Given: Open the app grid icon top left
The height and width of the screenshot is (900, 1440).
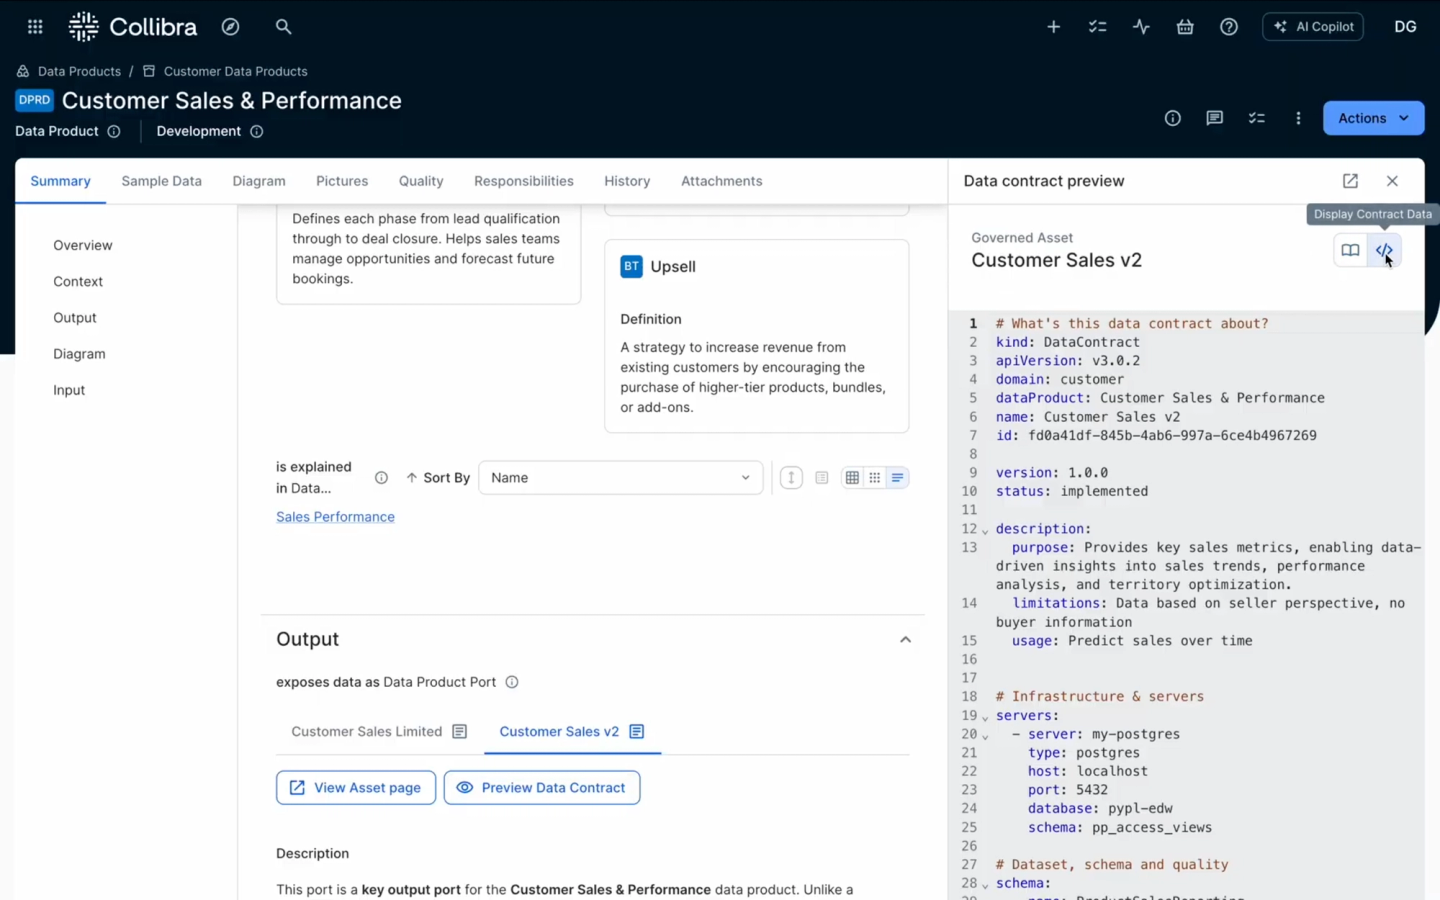Looking at the screenshot, I should pos(34,27).
